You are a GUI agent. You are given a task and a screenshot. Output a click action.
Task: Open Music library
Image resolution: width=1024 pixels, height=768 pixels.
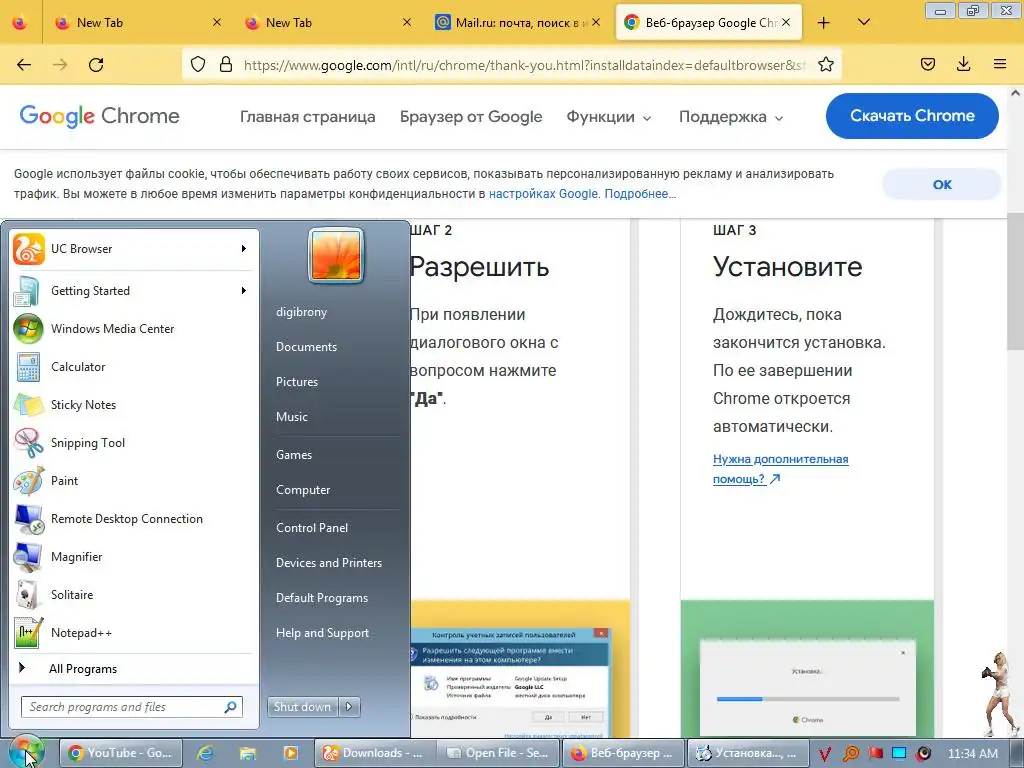tap(292, 417)
